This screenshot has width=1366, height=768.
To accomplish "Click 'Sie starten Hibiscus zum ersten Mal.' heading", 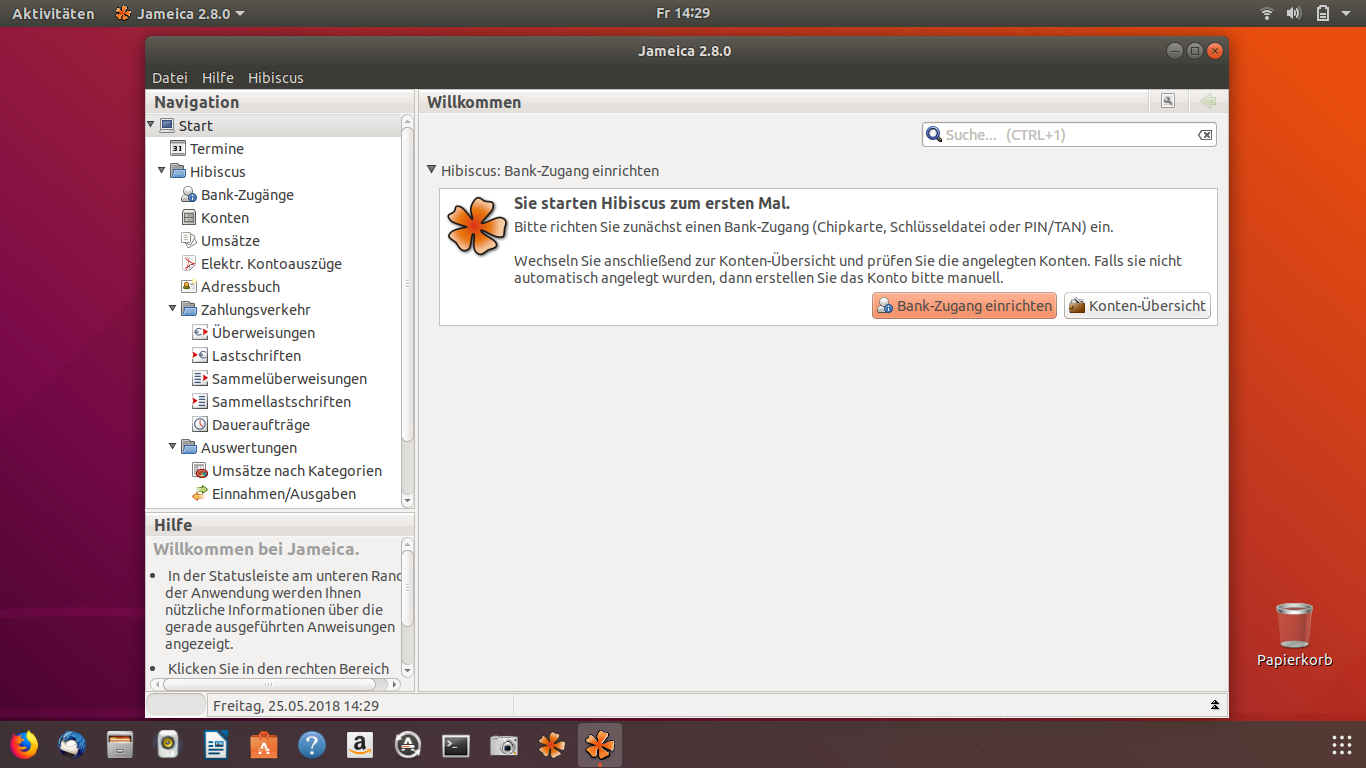I will (652, 204).
